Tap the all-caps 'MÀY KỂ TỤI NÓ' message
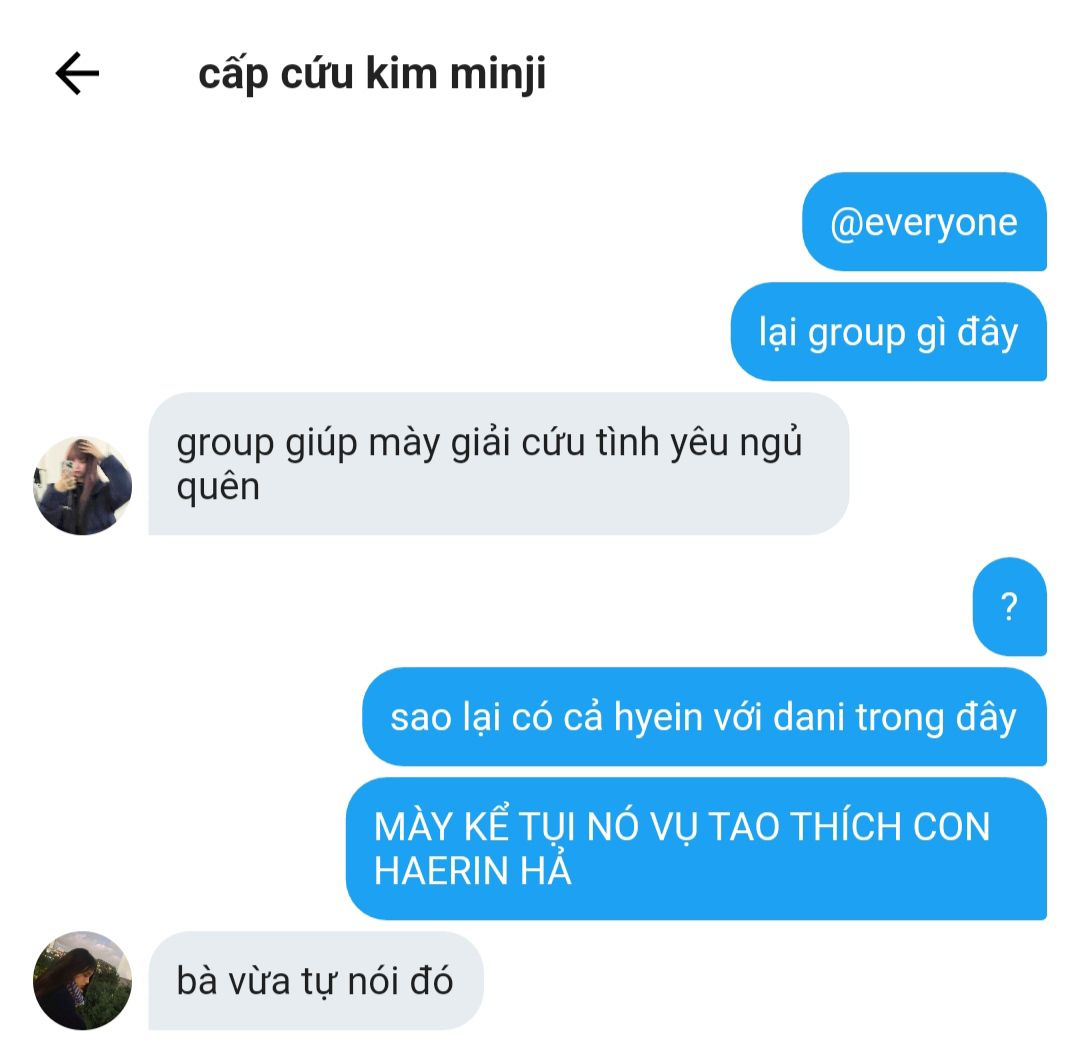This screenshot has height=1041, width=1080. [x=696, y=849]
